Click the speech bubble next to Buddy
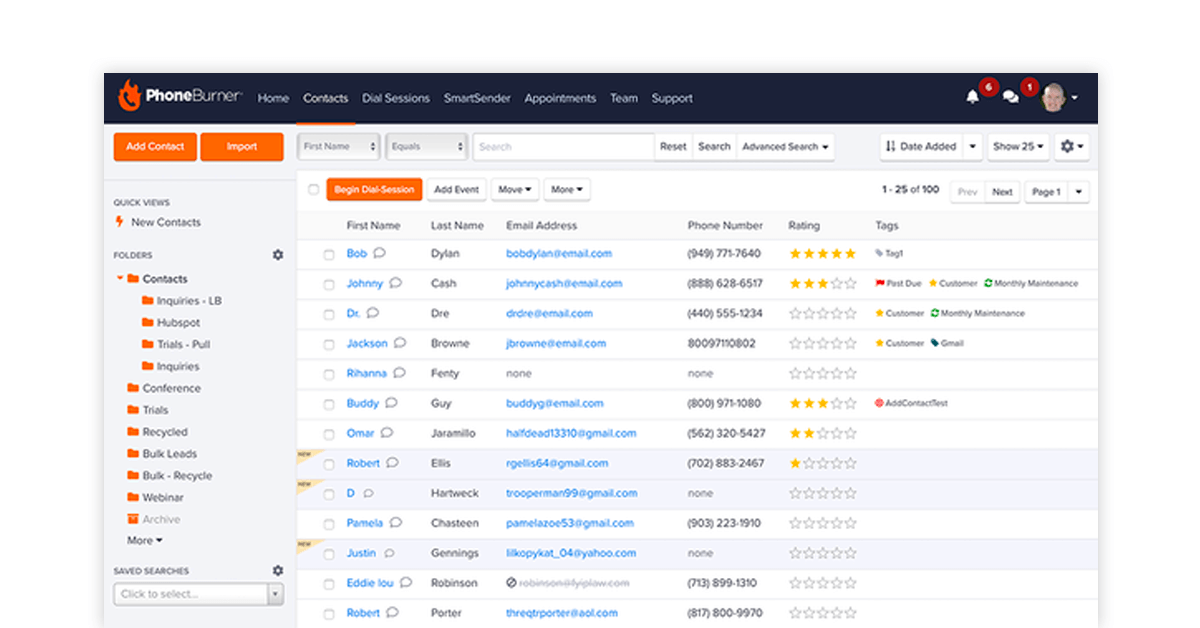The height and width of the screenshot is (628, 1200). coord(391,403)
